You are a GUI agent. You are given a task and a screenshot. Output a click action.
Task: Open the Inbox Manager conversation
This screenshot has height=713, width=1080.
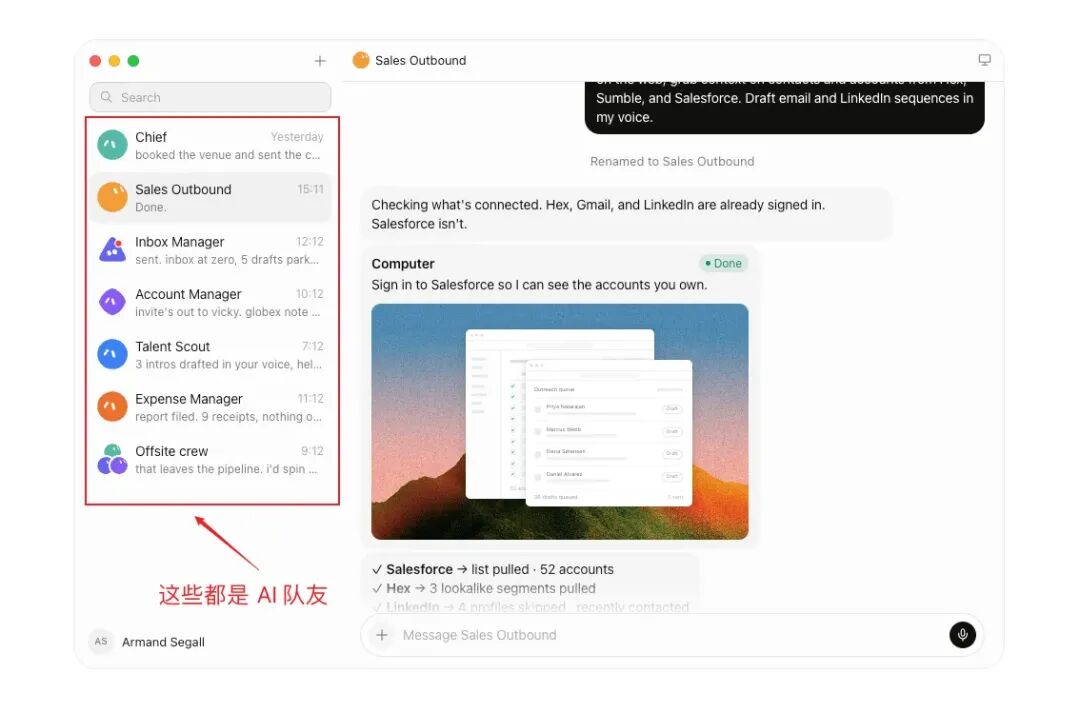pos(211,250)
